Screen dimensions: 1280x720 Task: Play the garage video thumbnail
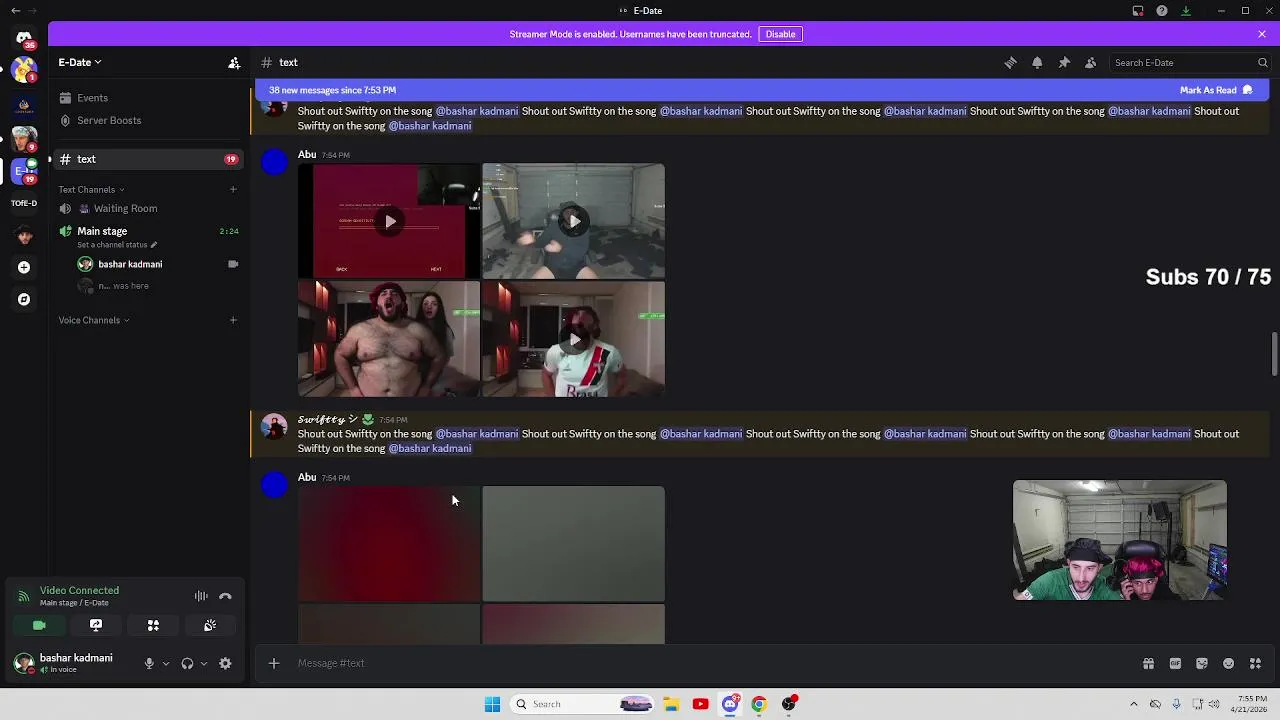pyautogui.click(x=573, y=221)
